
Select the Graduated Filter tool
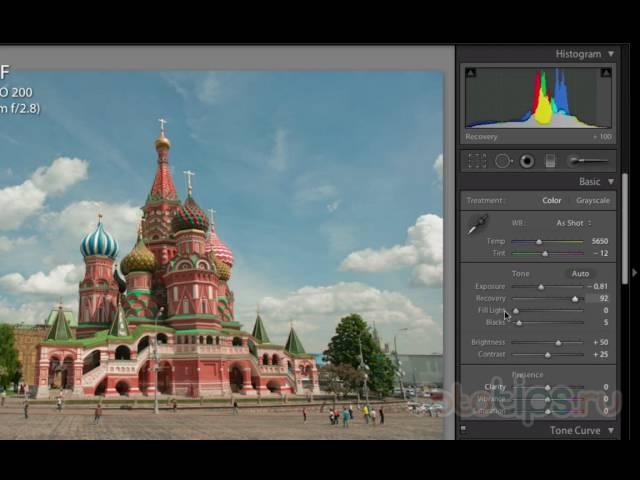coord(550,161)
